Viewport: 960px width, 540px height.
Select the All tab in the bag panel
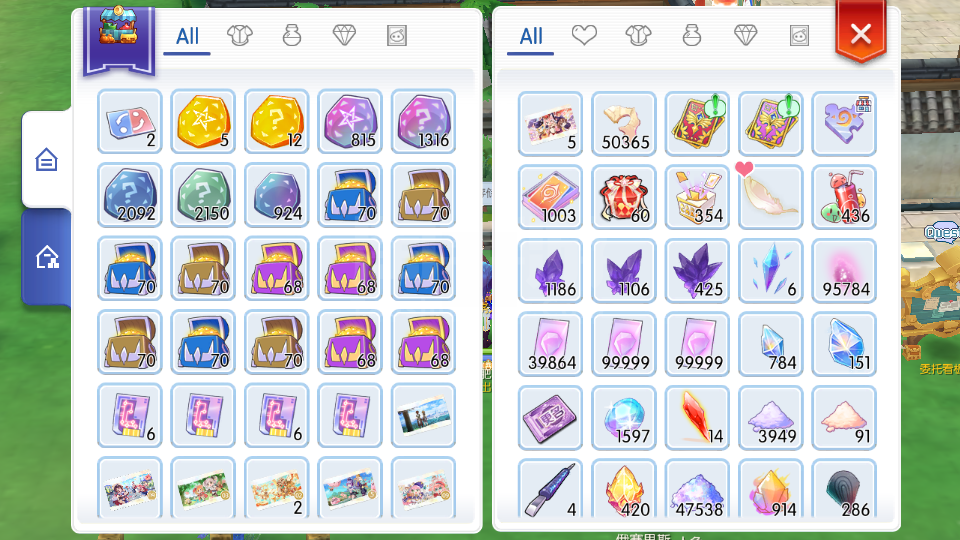pyautogui.click(x=531, y=37)
